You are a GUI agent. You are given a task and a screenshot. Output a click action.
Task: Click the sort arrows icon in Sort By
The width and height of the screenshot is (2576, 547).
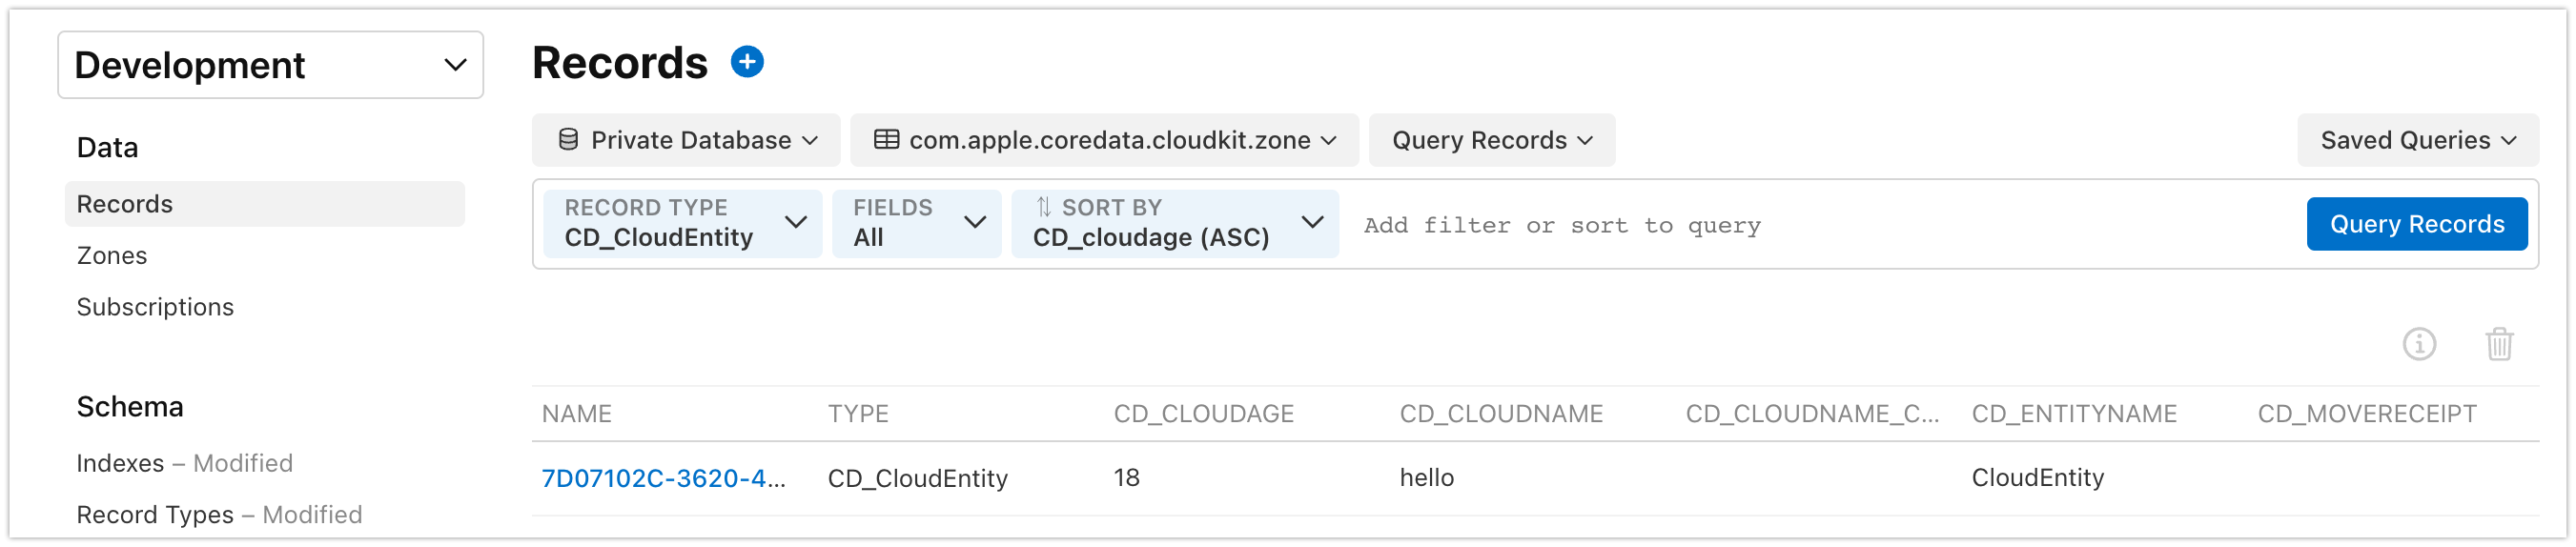(x=1043, y=207)
